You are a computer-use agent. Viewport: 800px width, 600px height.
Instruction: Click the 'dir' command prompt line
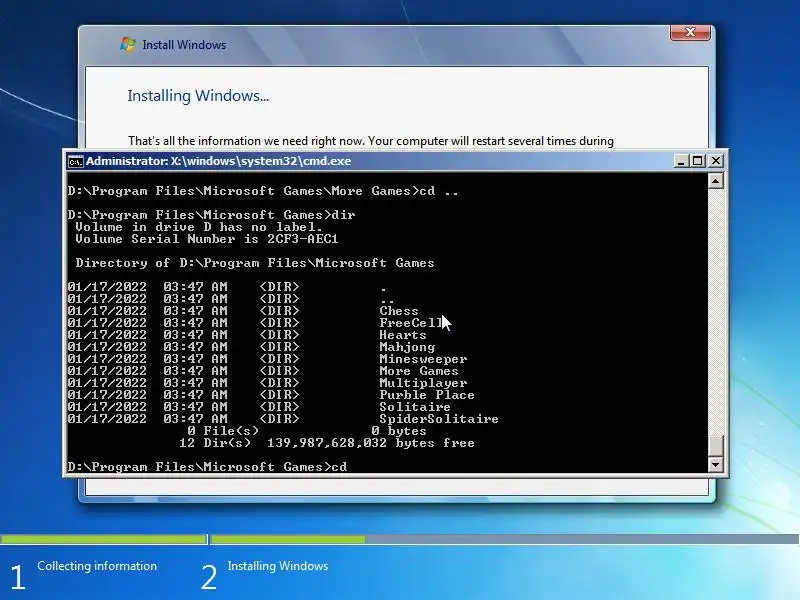pyautogui.click(x=211, y=215)
